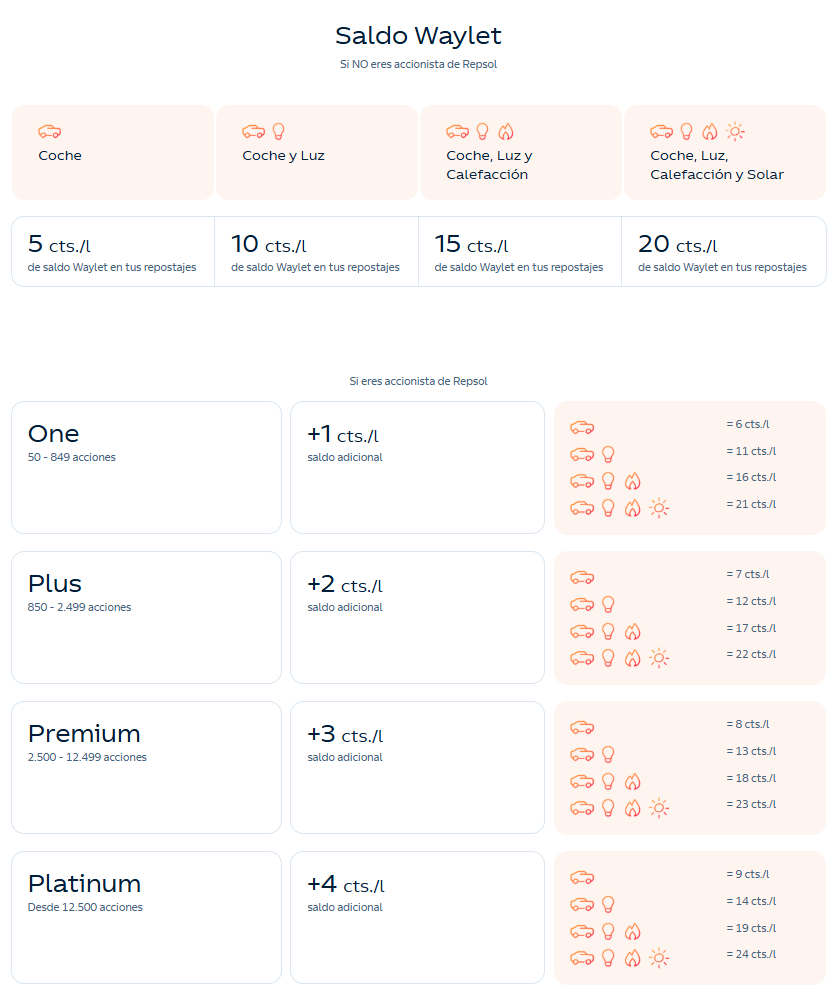The height and width of the screenshot is (996, 835).
Task: Select the Coche, Luz, Calefacción y Solar card
Action: (x=725, y=152)
